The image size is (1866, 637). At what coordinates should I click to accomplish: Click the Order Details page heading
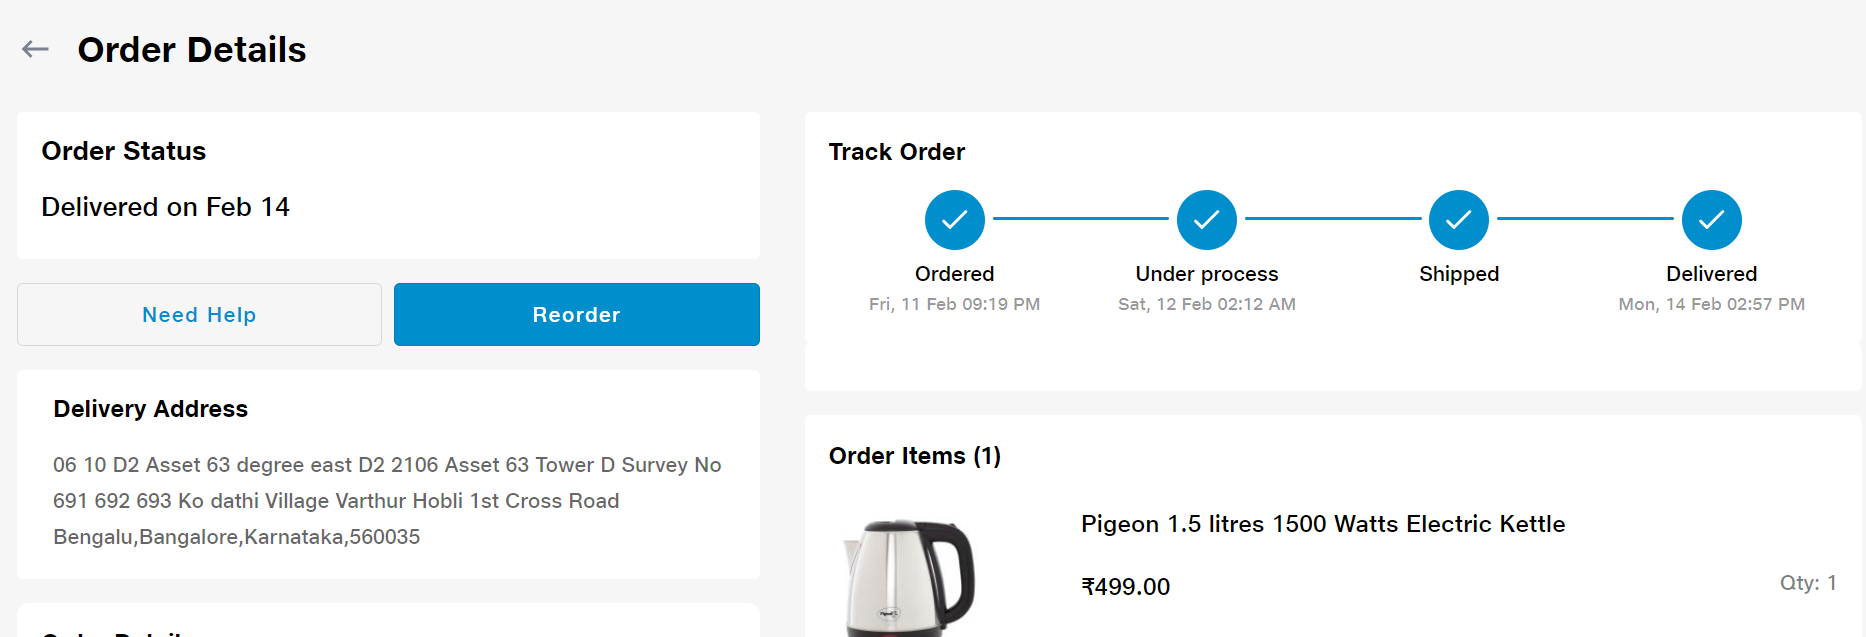pyautogui.click(x=192, y=50)
